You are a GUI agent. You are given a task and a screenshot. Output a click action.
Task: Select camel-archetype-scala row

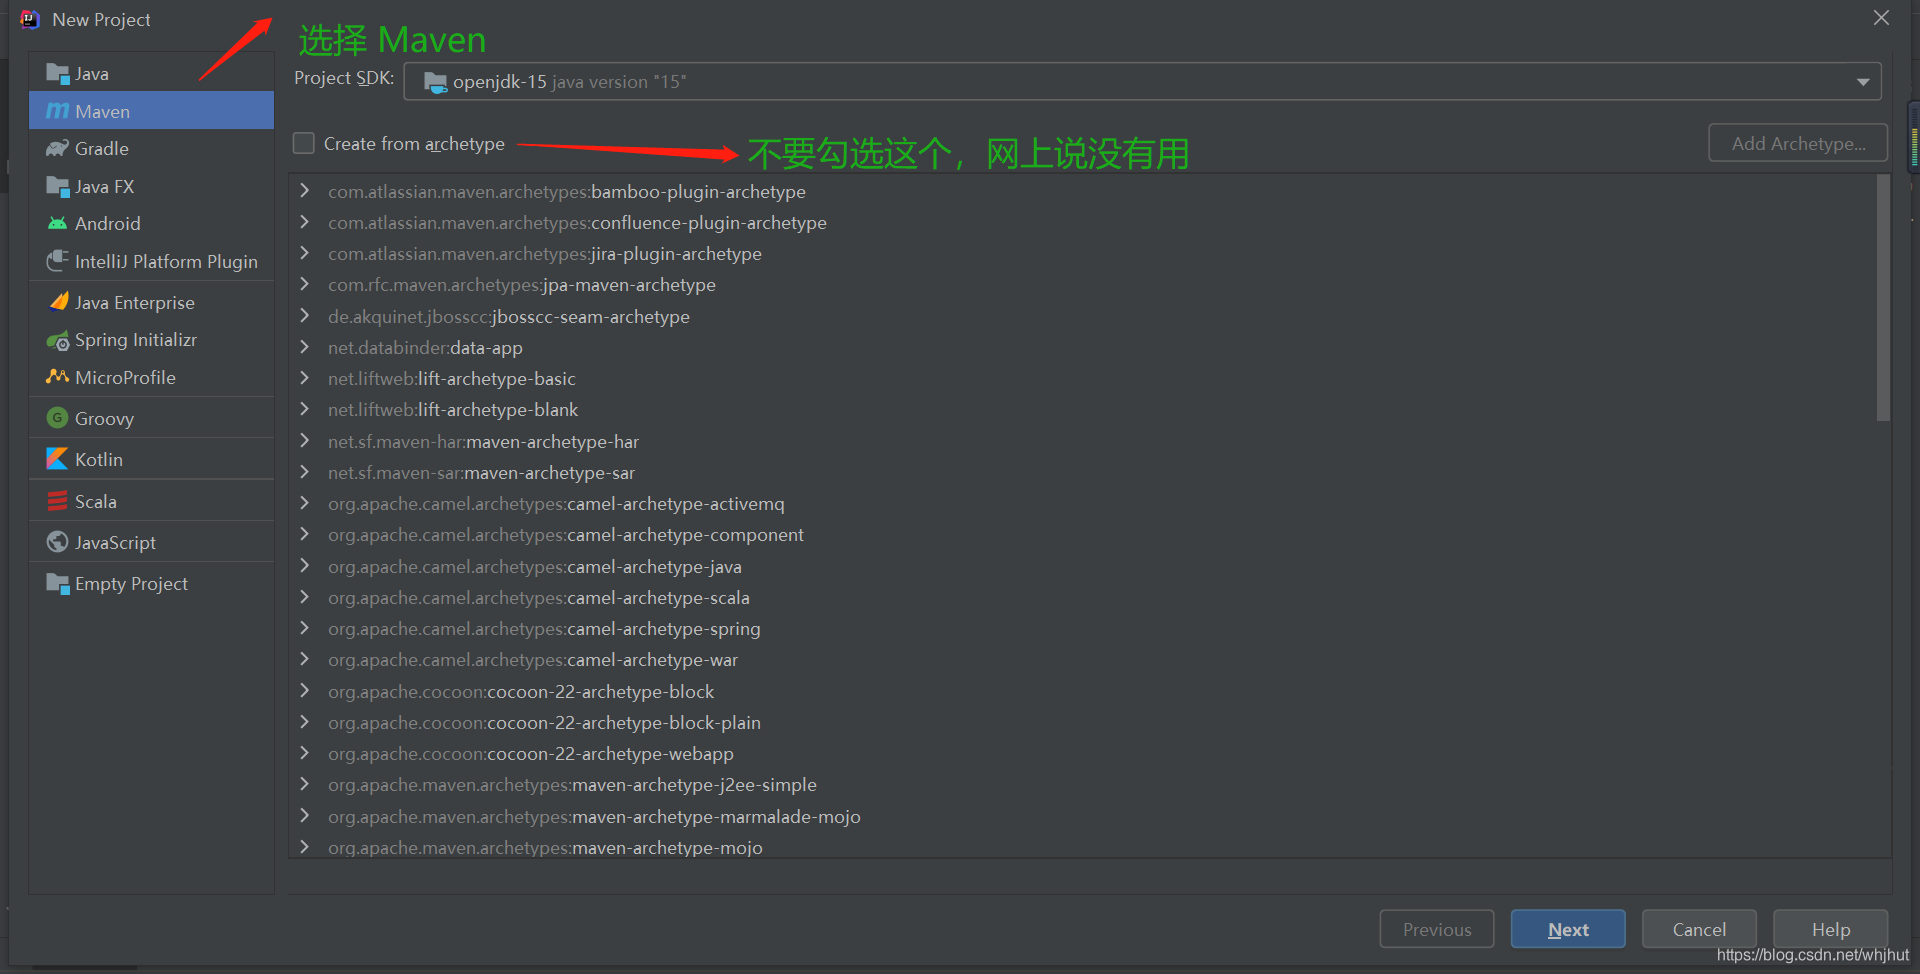coord(1083,598)
